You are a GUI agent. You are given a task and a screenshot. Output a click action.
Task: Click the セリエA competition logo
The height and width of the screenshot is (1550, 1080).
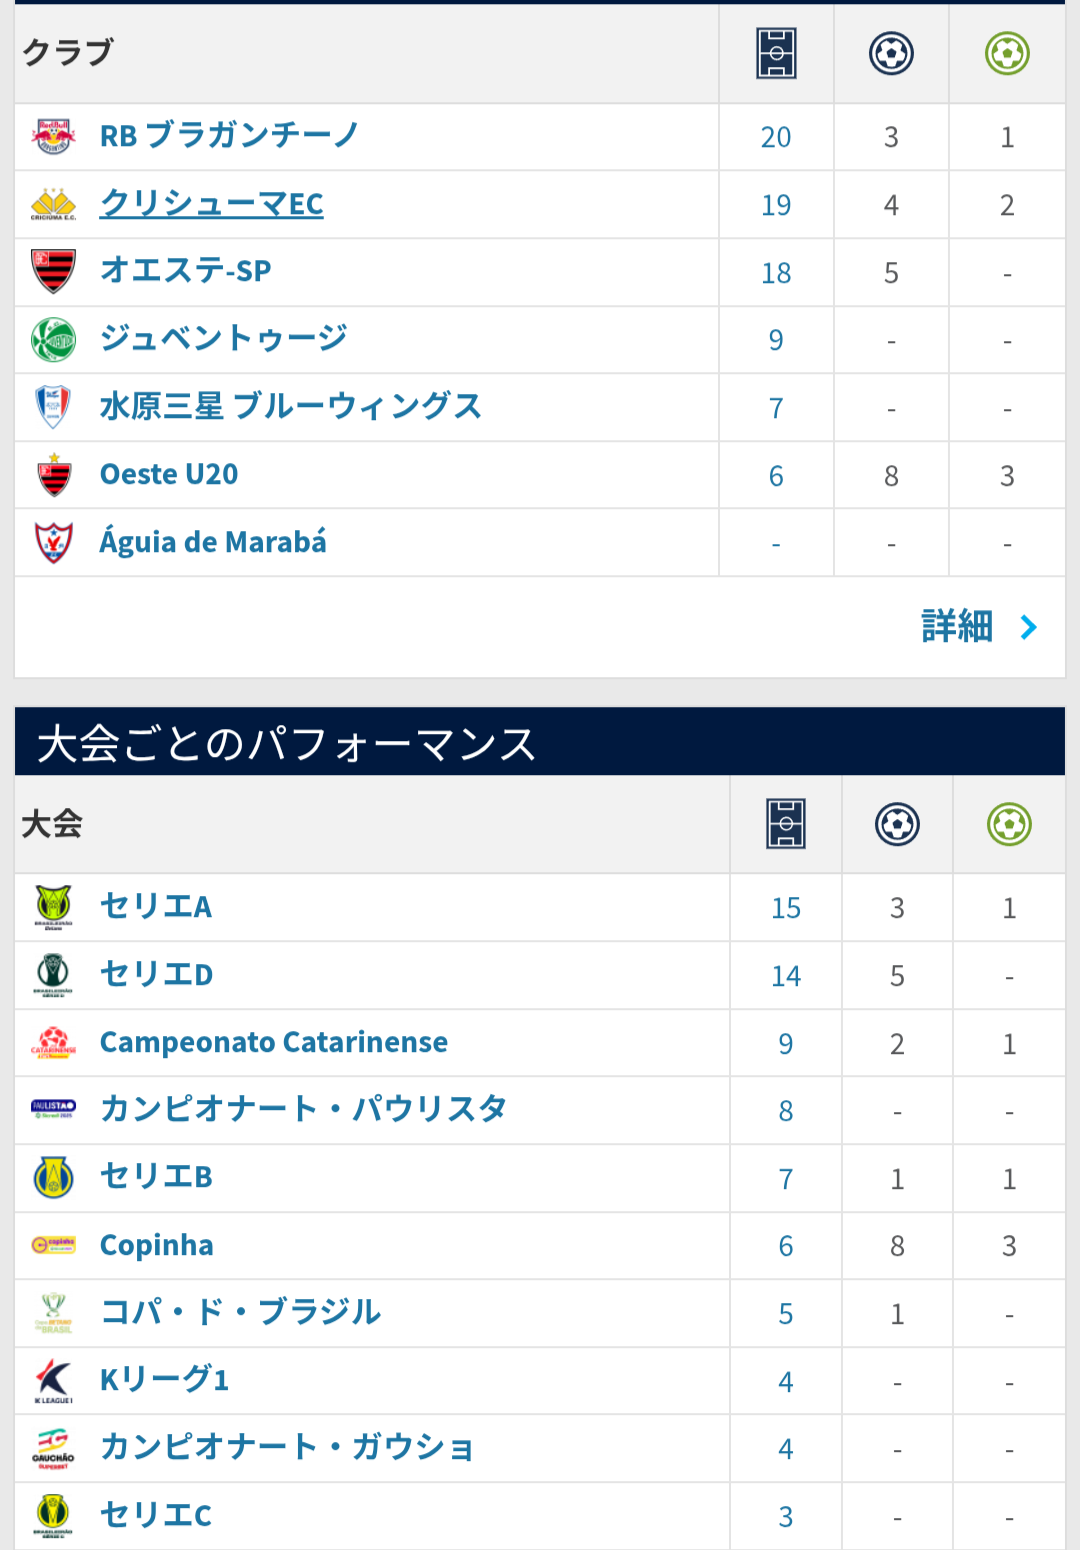54,907
